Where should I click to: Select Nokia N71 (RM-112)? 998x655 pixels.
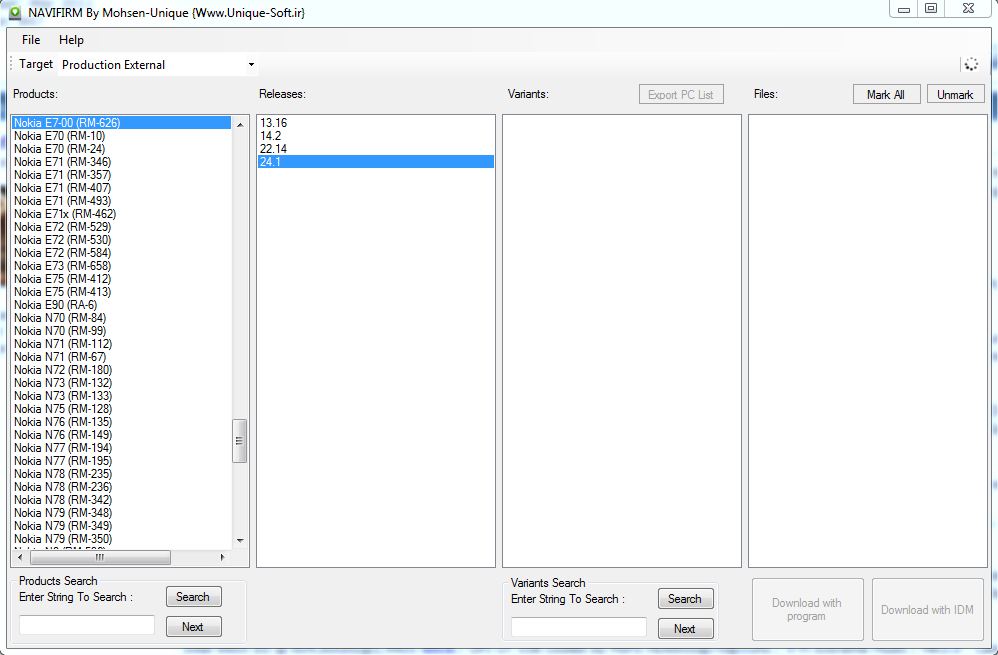(122, 344)
